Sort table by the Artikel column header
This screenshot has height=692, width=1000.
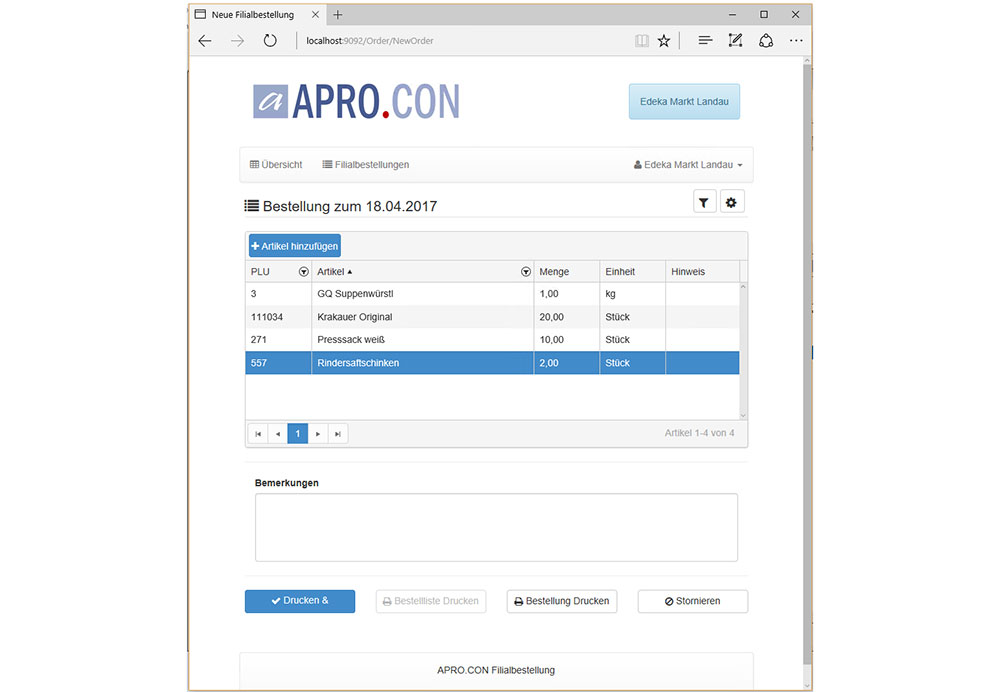(x=330, y=272)
